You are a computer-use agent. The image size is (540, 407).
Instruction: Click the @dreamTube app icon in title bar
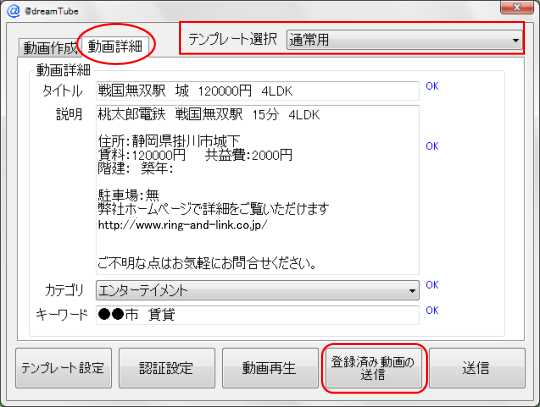[x=14, y=10]
